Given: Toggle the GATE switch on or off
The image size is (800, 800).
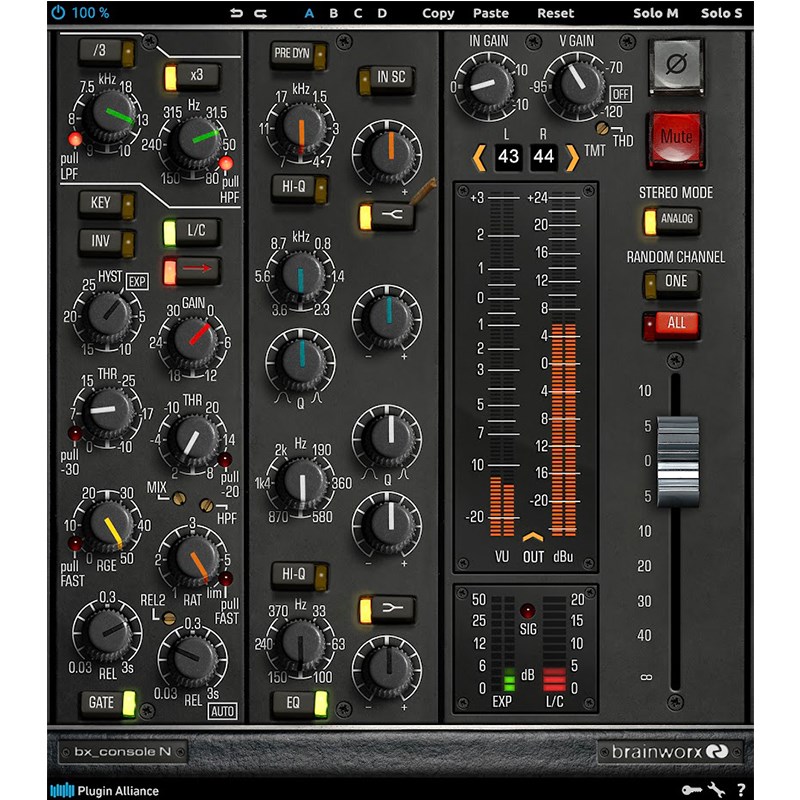Looking at the screenshot, I should coord(108,703).
